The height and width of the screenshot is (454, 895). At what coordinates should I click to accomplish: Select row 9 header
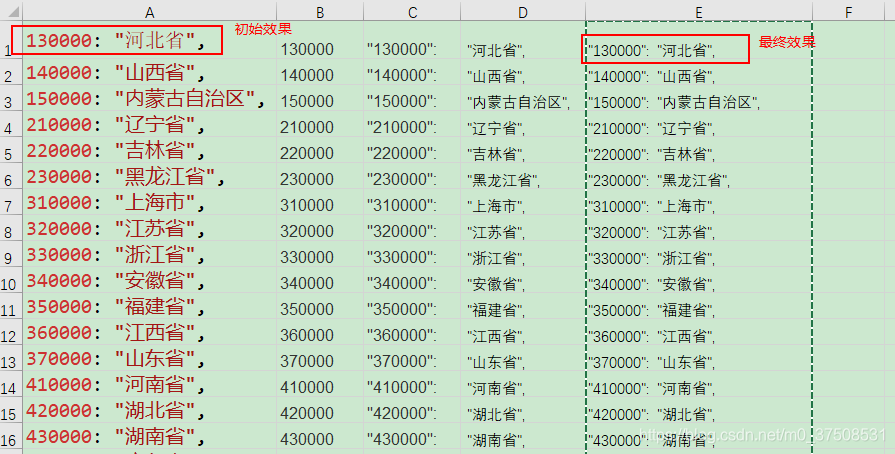[11, 254]
